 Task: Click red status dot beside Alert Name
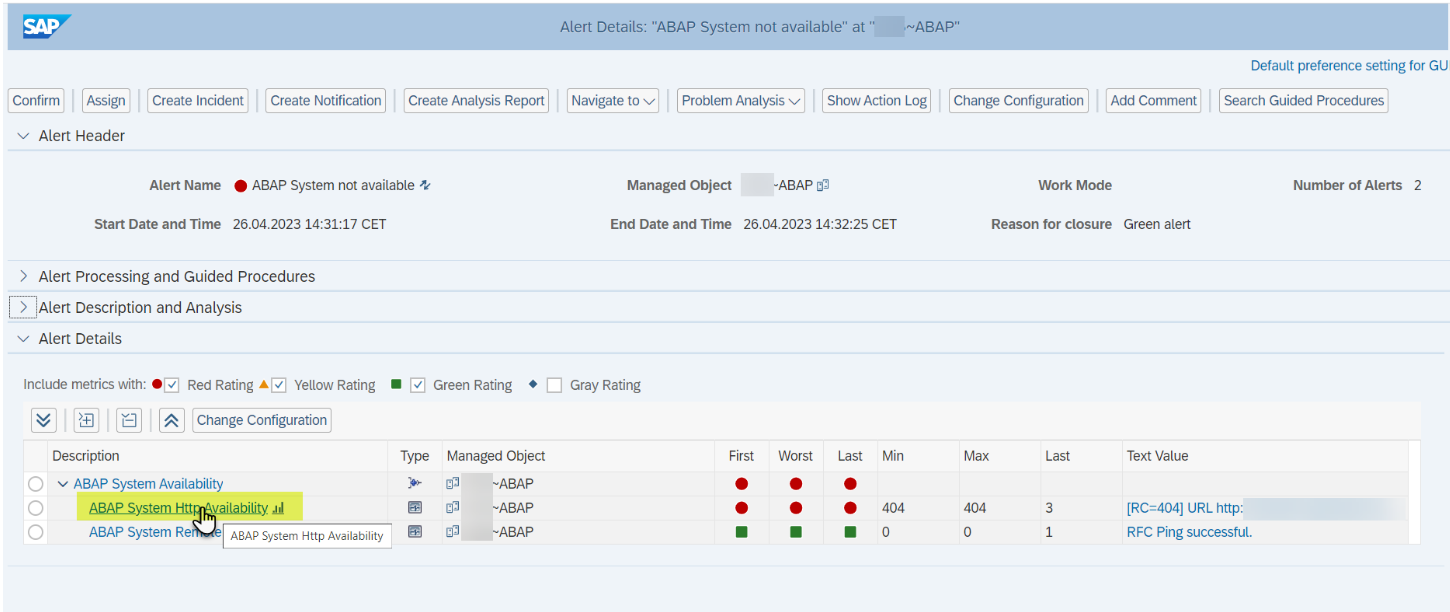pyautogui.click(x=240, y=185)
